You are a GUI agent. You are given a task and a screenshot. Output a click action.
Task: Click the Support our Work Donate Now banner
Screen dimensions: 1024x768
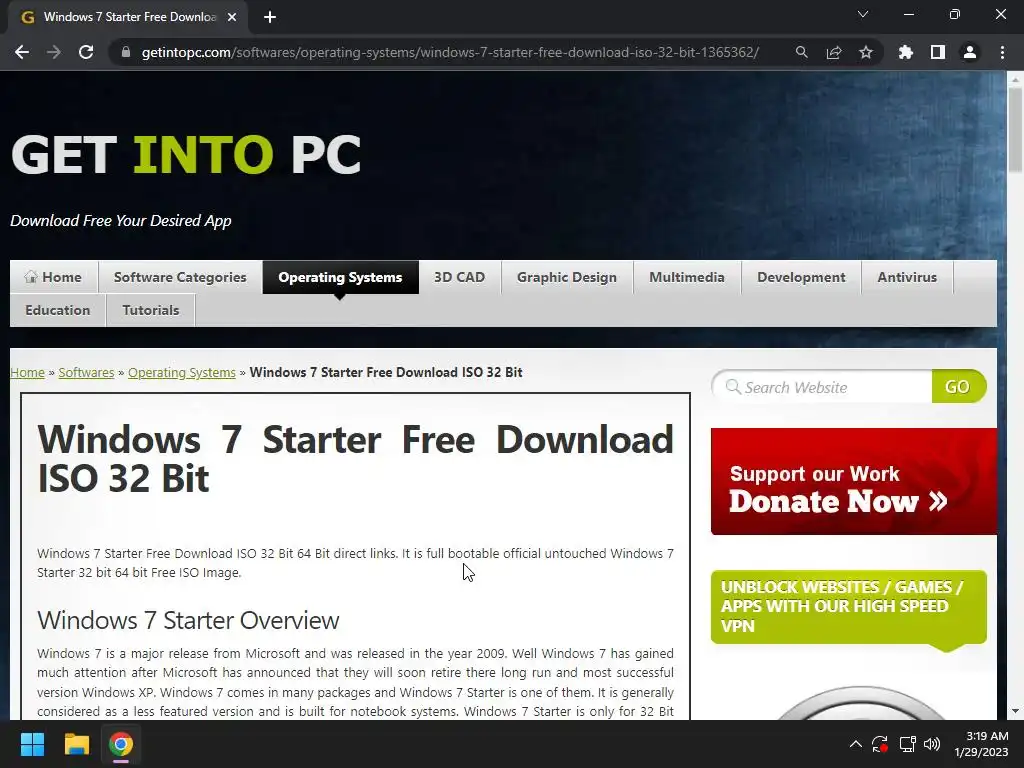tap(854, 481)
